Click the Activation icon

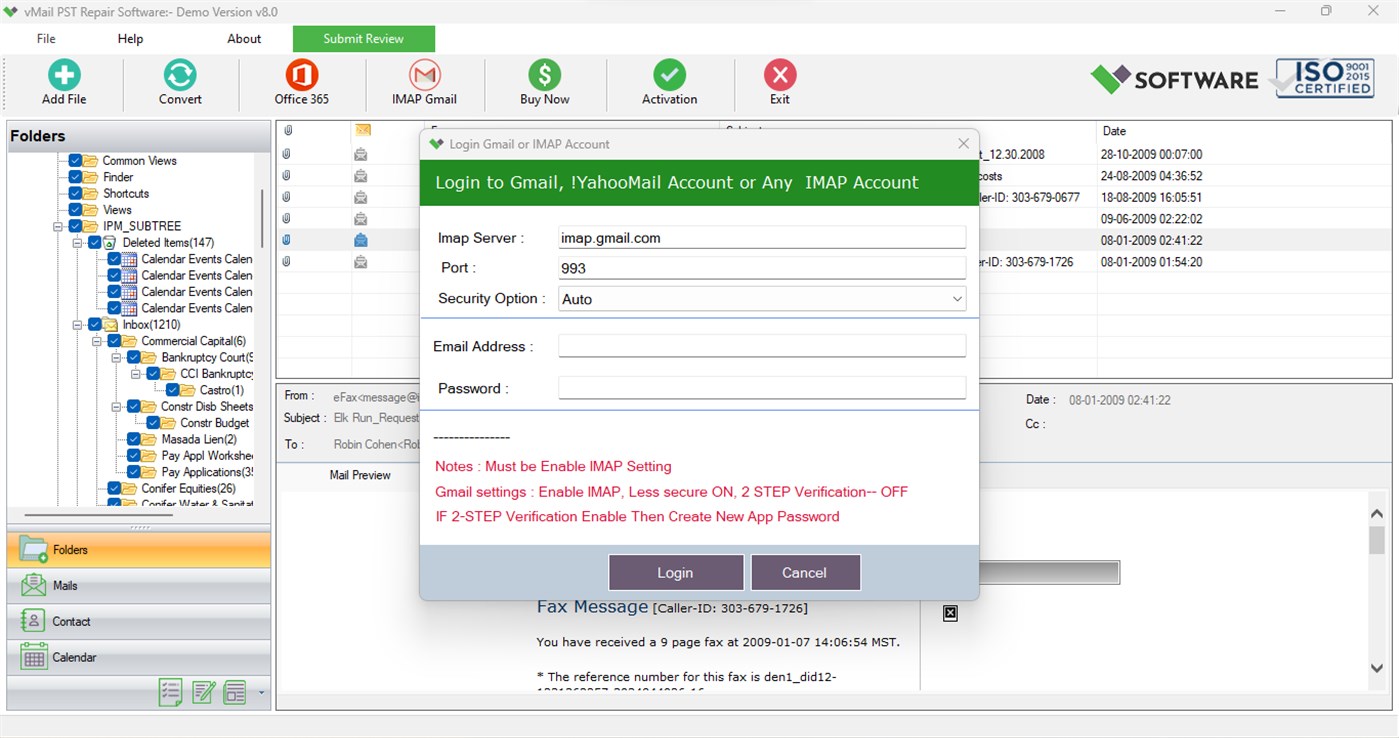(x=669, y=82)
